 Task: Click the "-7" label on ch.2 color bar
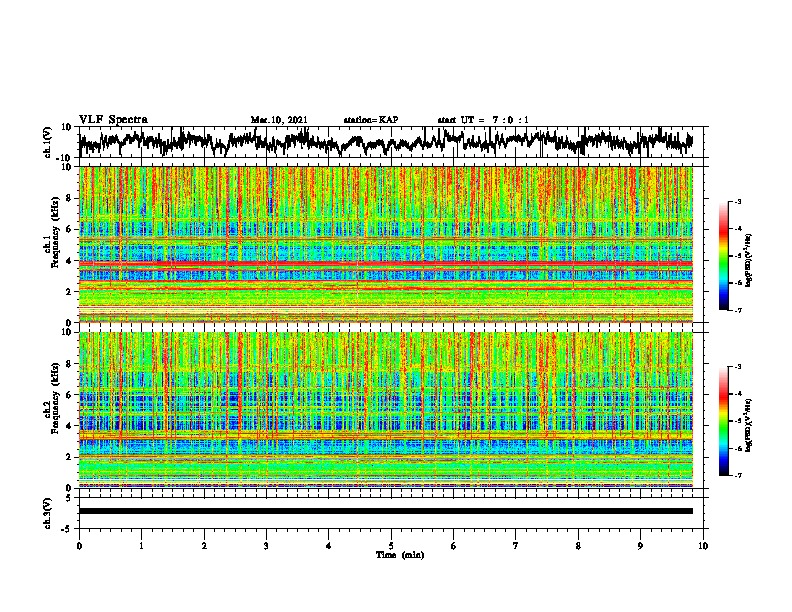point(738,476)
